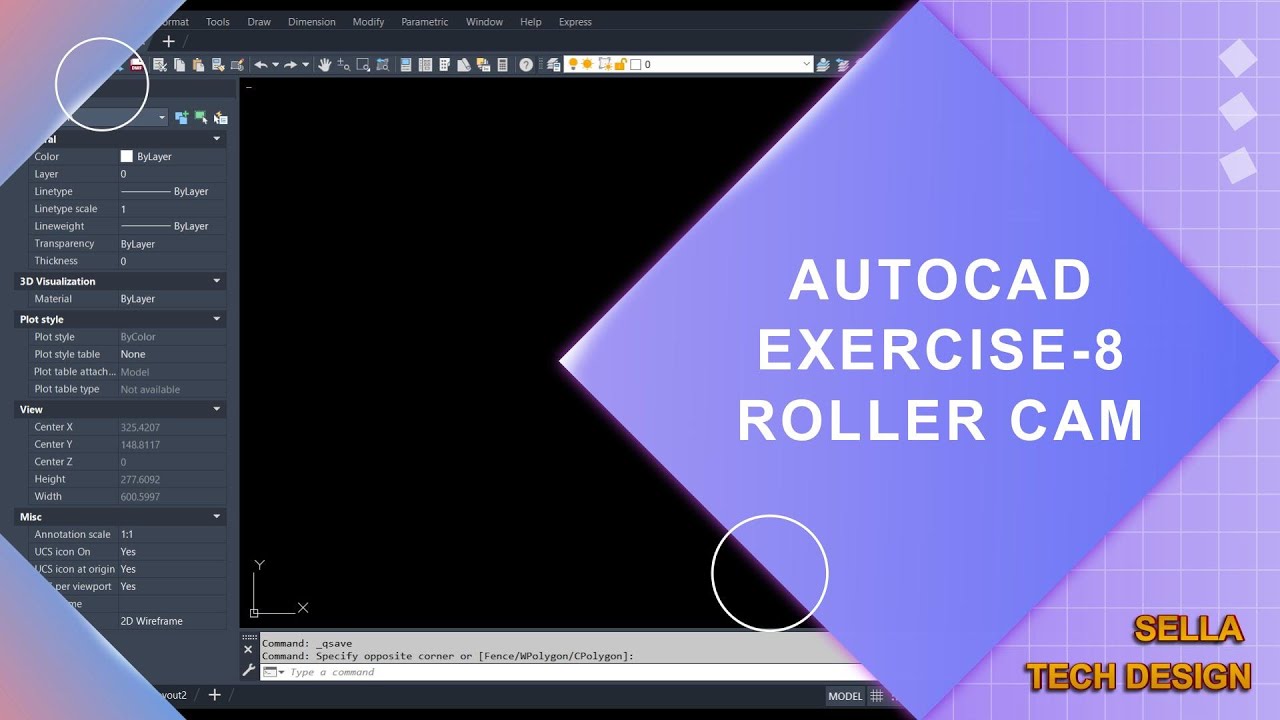The height and width of the screenshot is (720, 1280).
Task: Select the Zoom Realtime tool
Action: click(343, 65)
